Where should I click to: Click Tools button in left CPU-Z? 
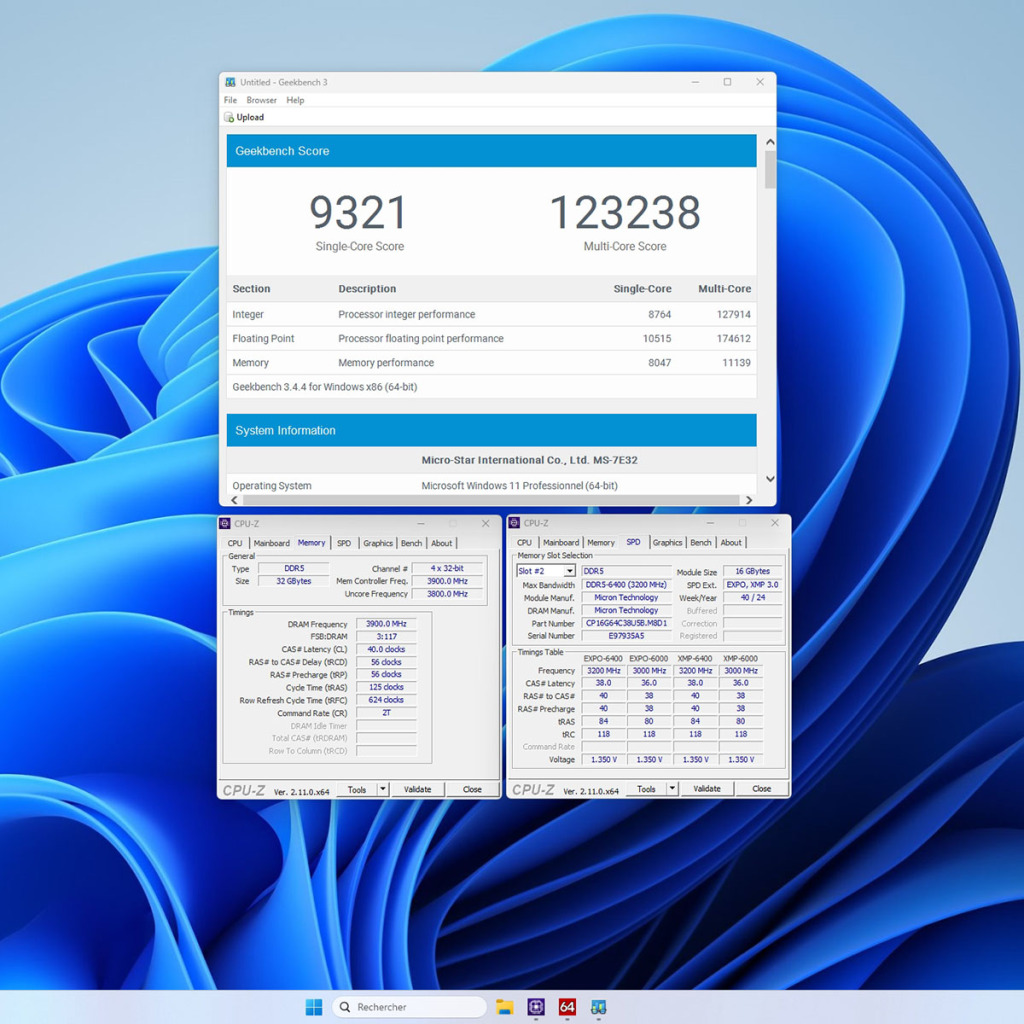coord(357,790)
